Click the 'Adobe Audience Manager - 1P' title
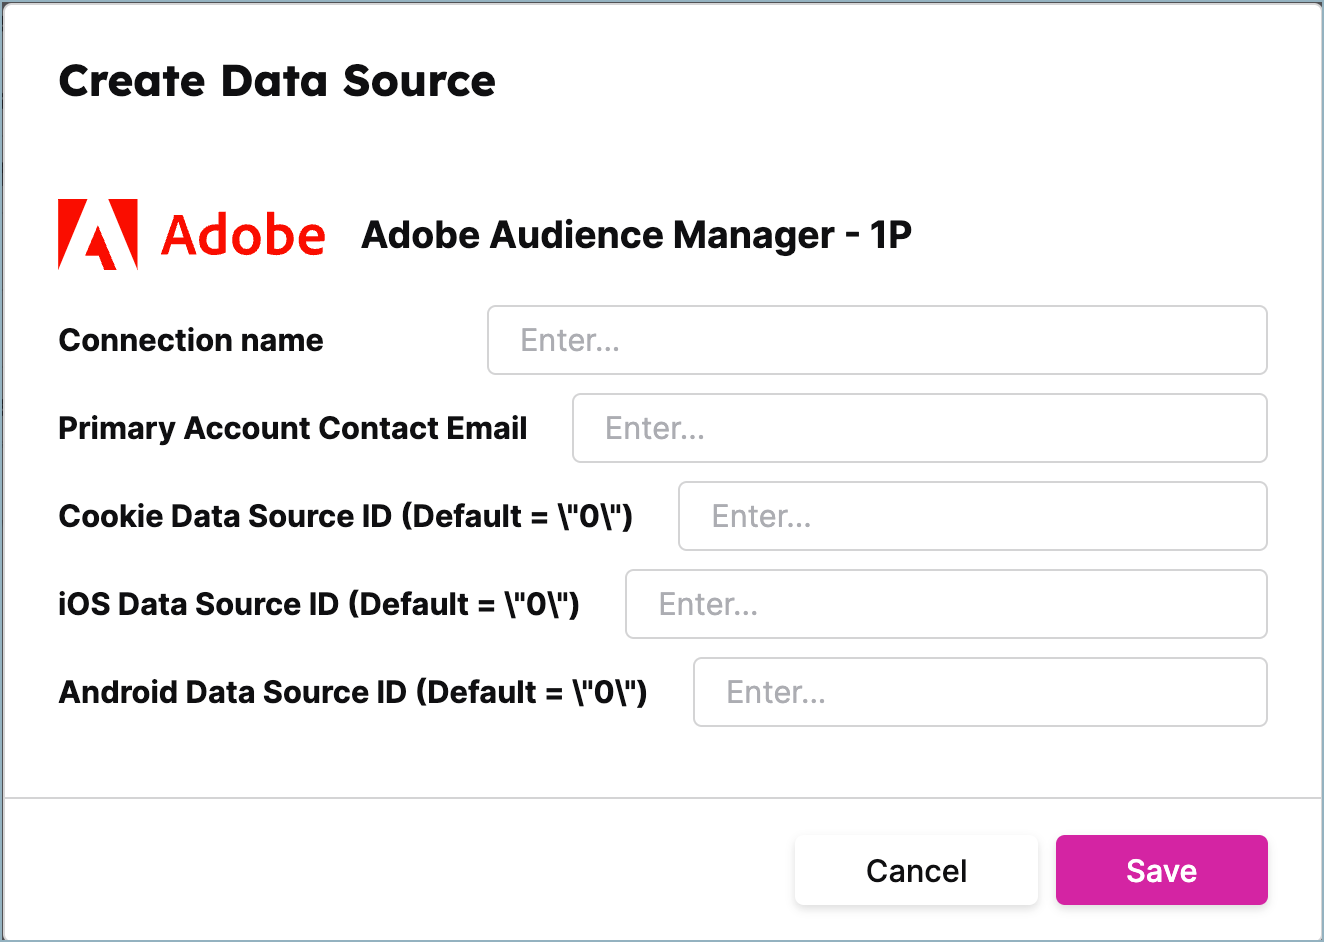1324x942 pixels. 636,235
